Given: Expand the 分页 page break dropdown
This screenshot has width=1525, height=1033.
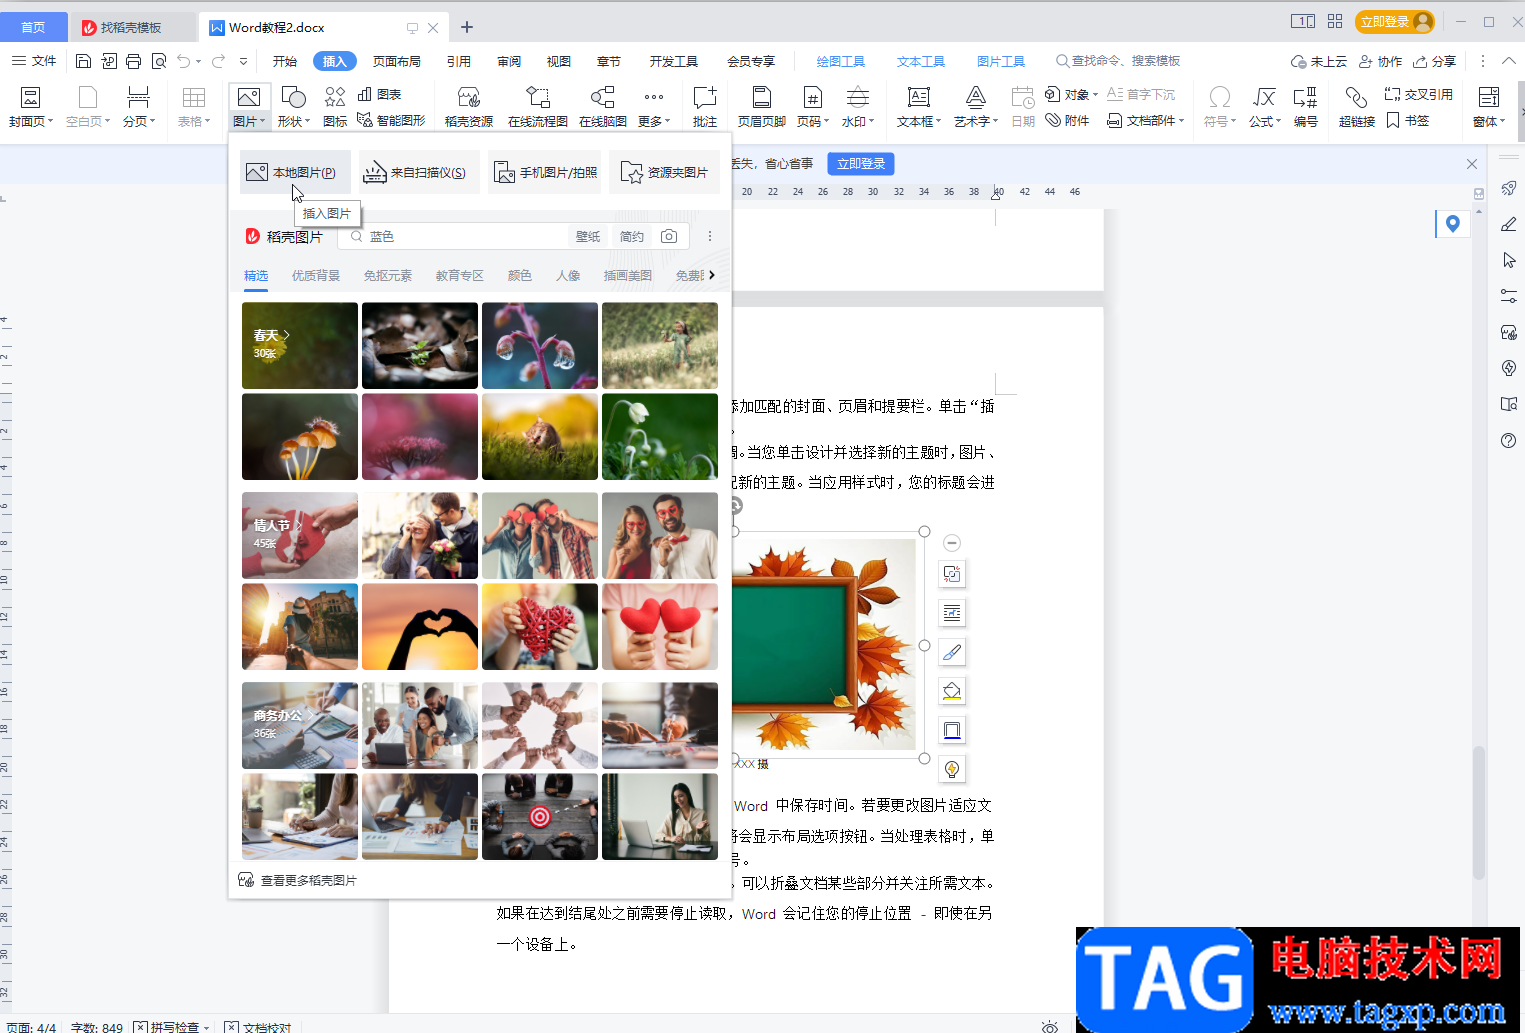Looking at the screenshot, I should [139, 121].
